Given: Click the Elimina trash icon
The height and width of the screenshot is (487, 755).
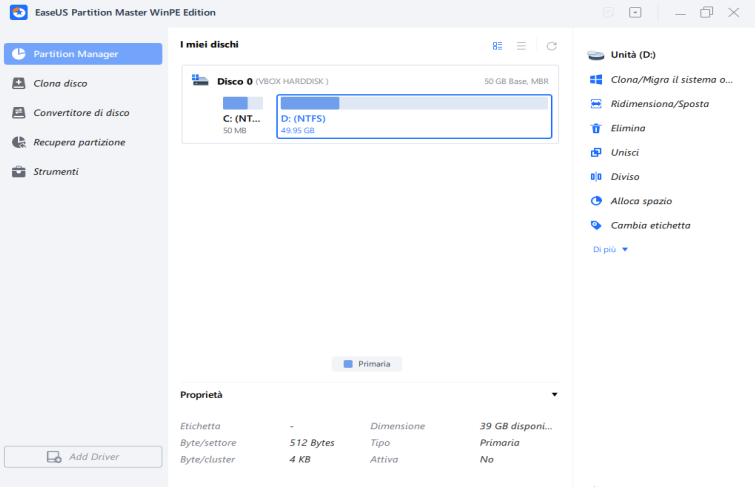Looking at the screenshot, I should point(596,128).
